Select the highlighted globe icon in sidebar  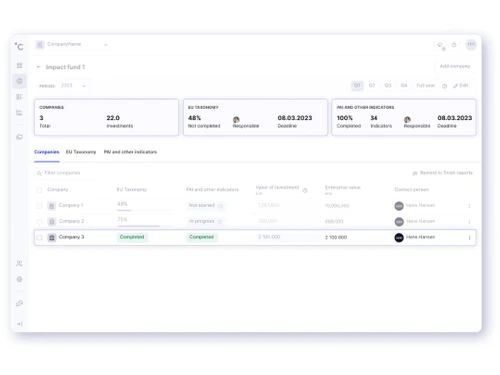[19, 81]
